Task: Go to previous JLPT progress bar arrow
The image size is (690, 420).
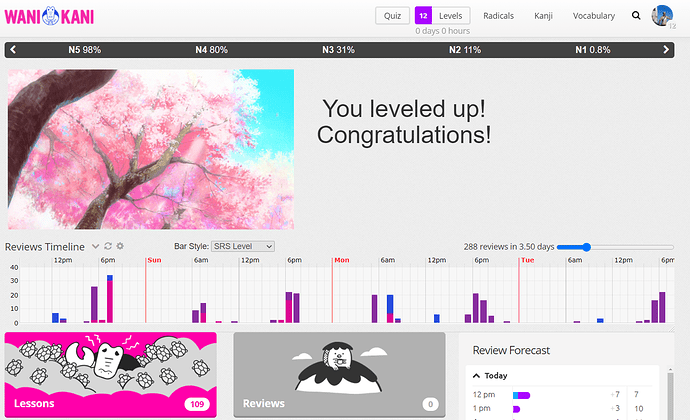Action: click(x=13, y=50)
